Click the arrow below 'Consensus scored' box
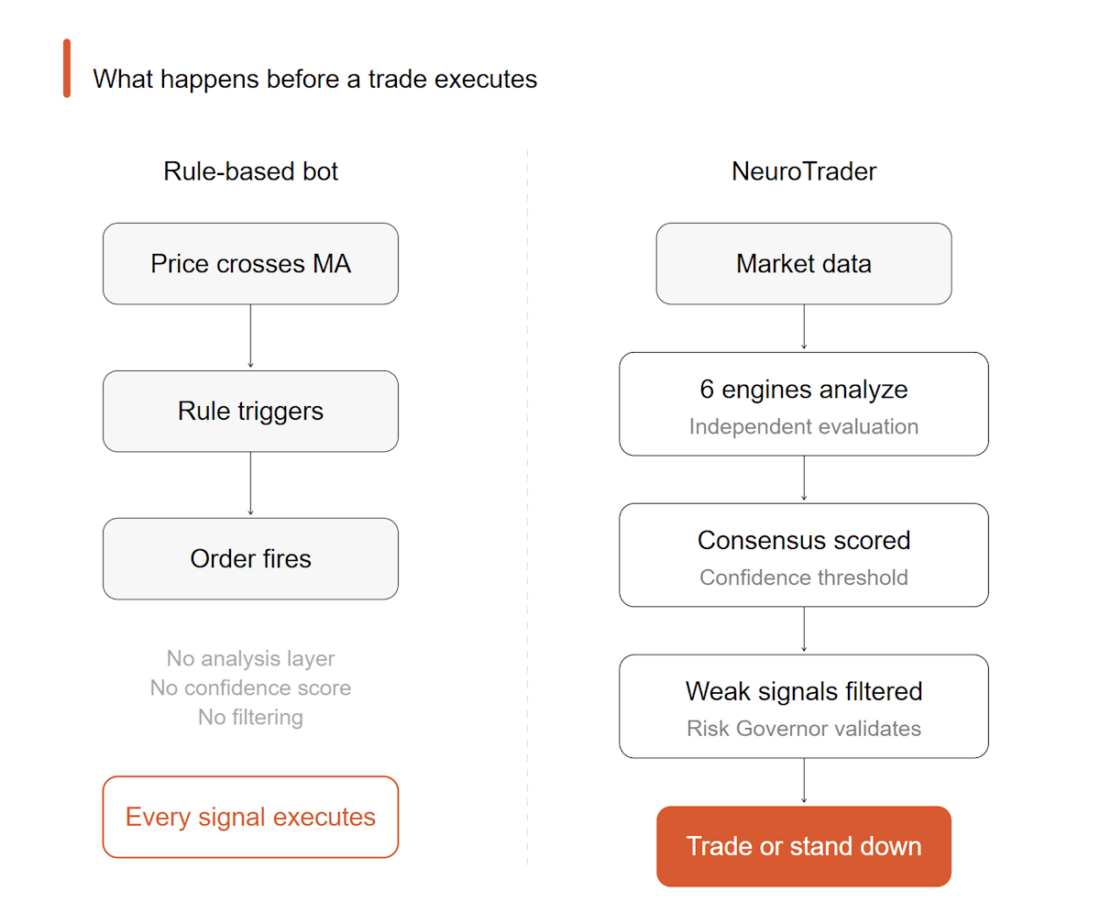This screenshot has width=1100, height=924. (804, 630)
